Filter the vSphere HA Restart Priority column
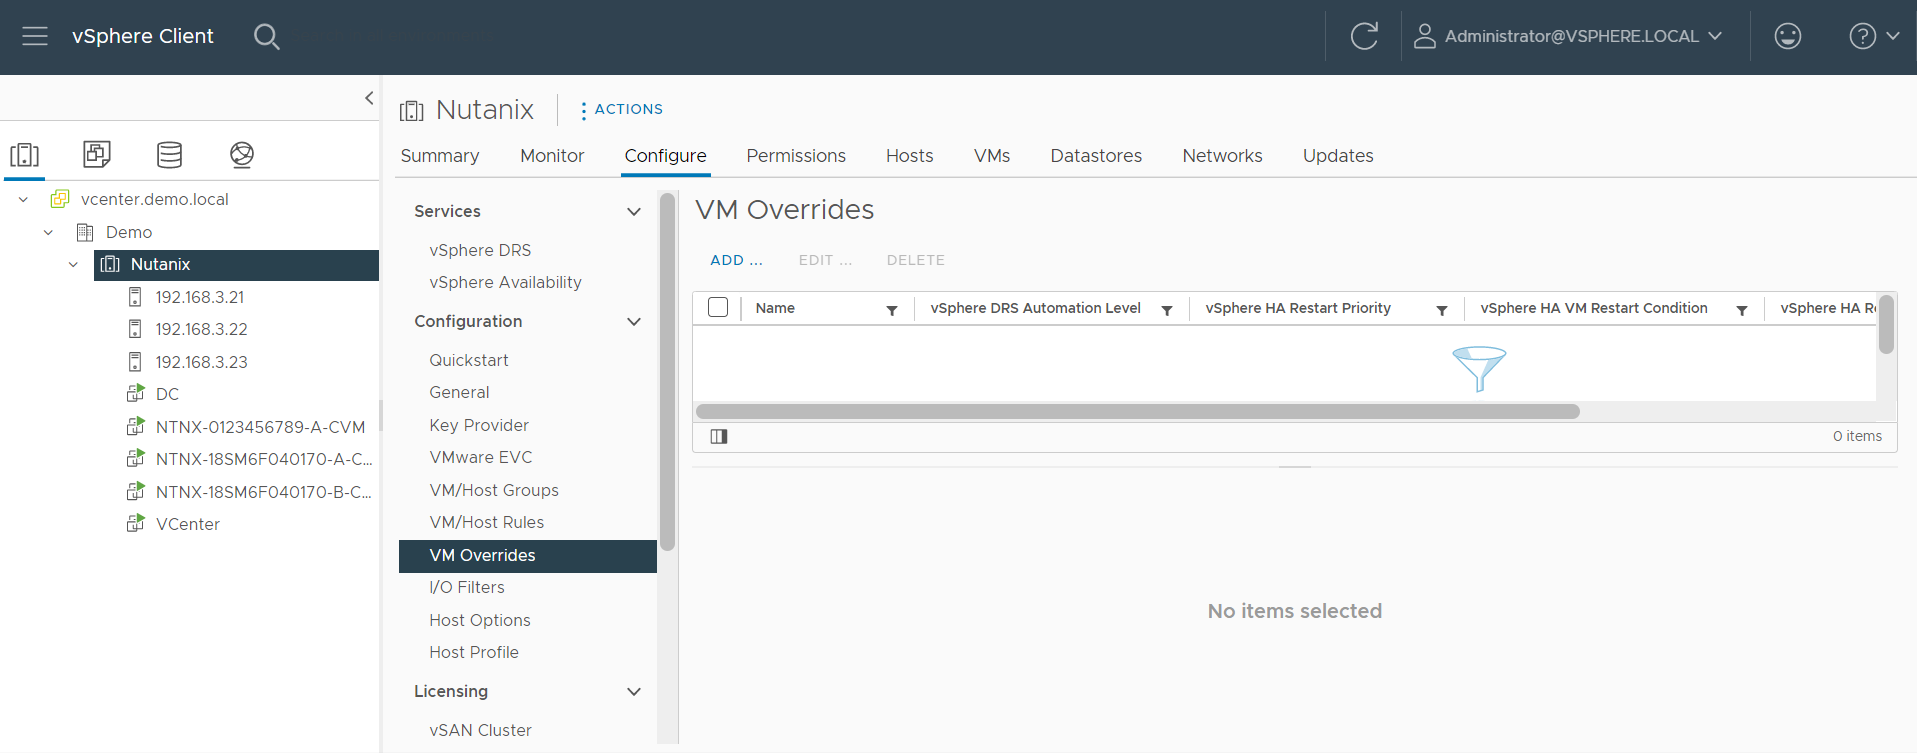The height and width of the screenshot is (753, 1917). tap(1441, 310)
